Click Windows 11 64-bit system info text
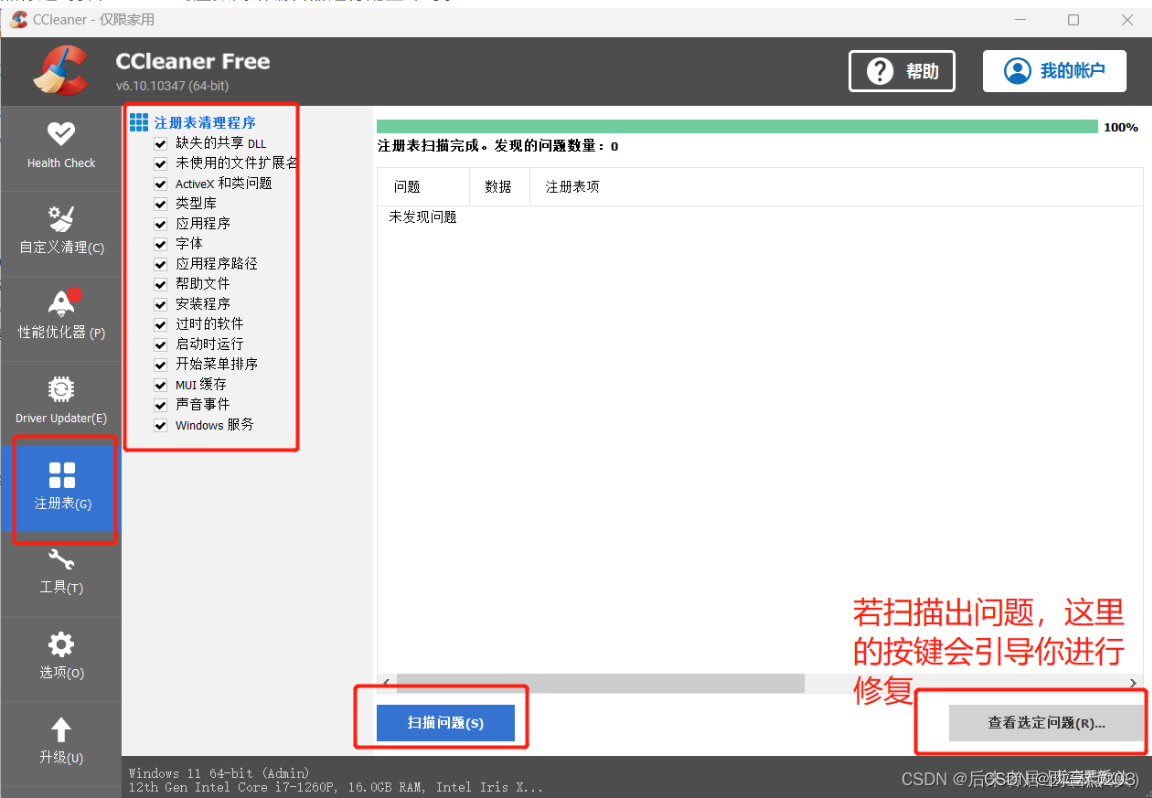This screenshot has height=798, width=1152. (x=219, y=773)
